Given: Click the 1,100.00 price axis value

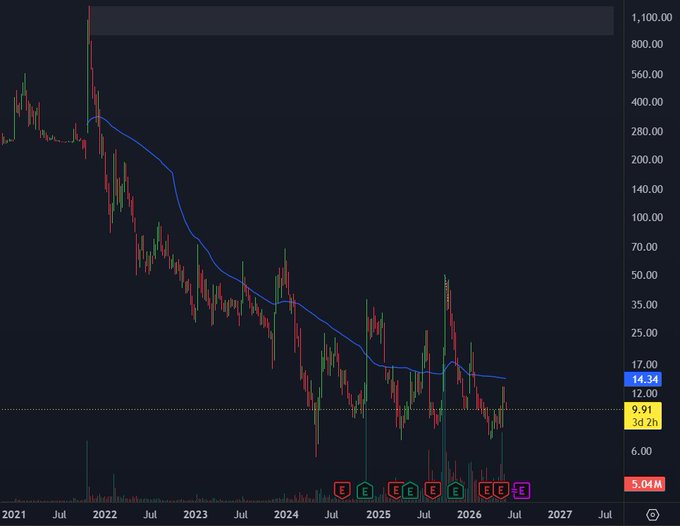Looking at the screenshot, I should 651,18.
